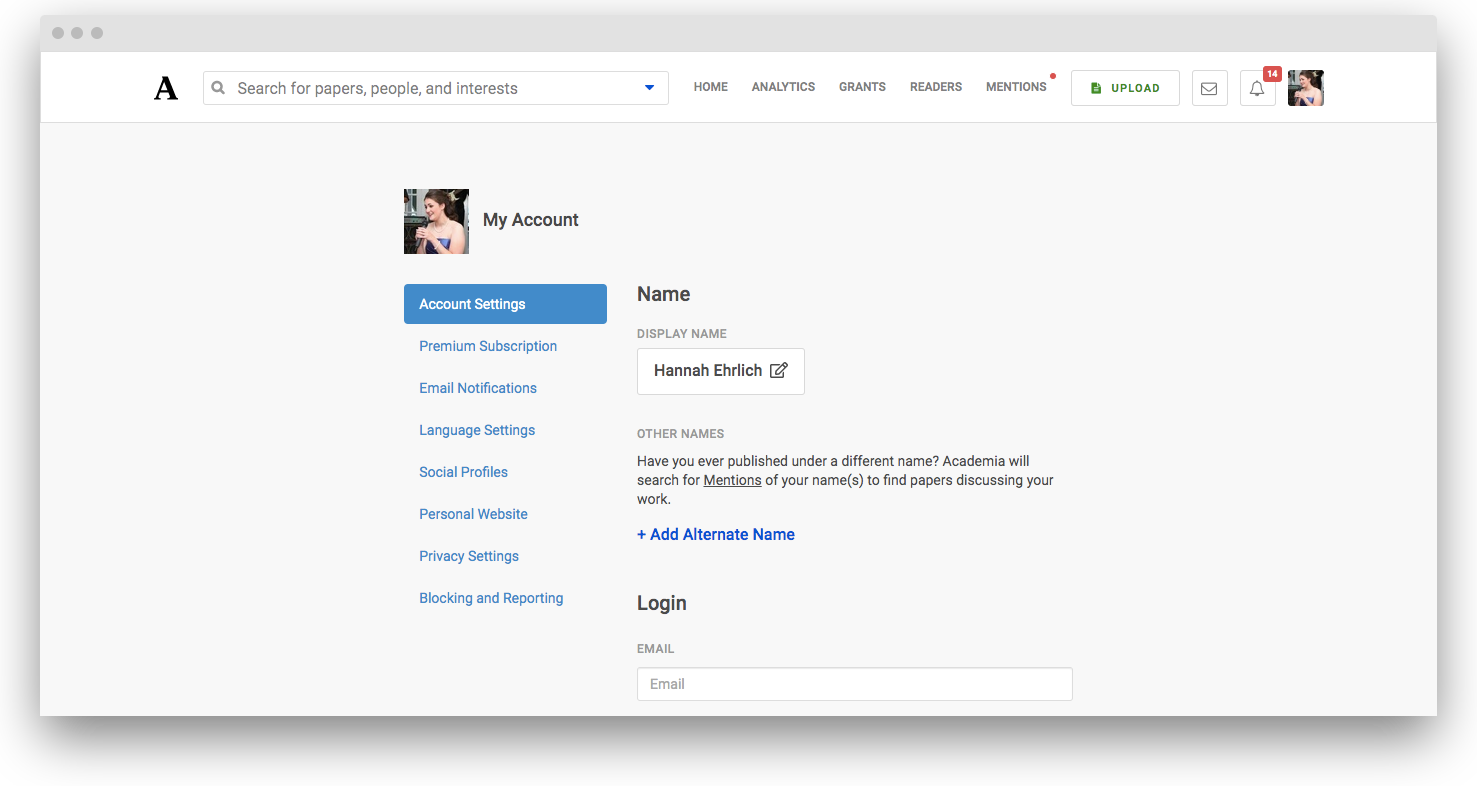Click the search magnifier icon
The height and width of the screenshot is (786, 1477).
(218, 88)
